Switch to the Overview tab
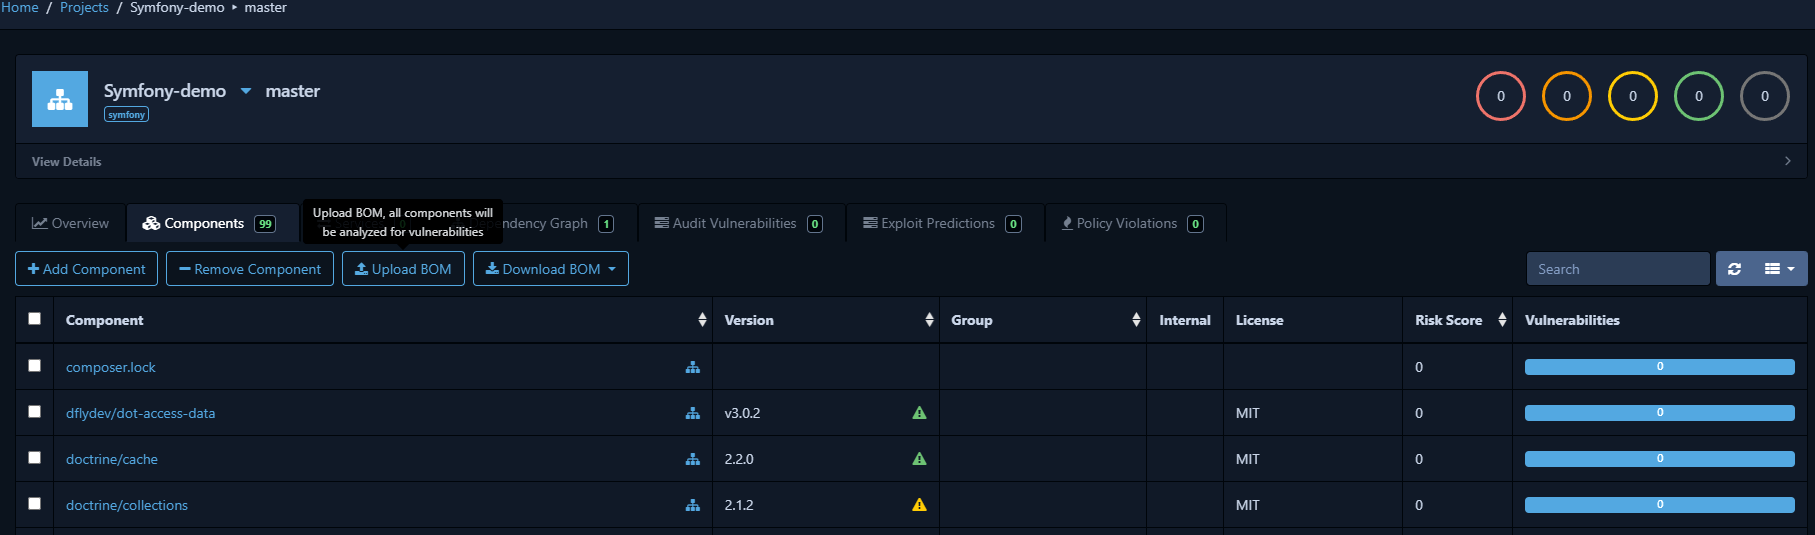This screenshot has height=535, width=1815. pos(70,223)
